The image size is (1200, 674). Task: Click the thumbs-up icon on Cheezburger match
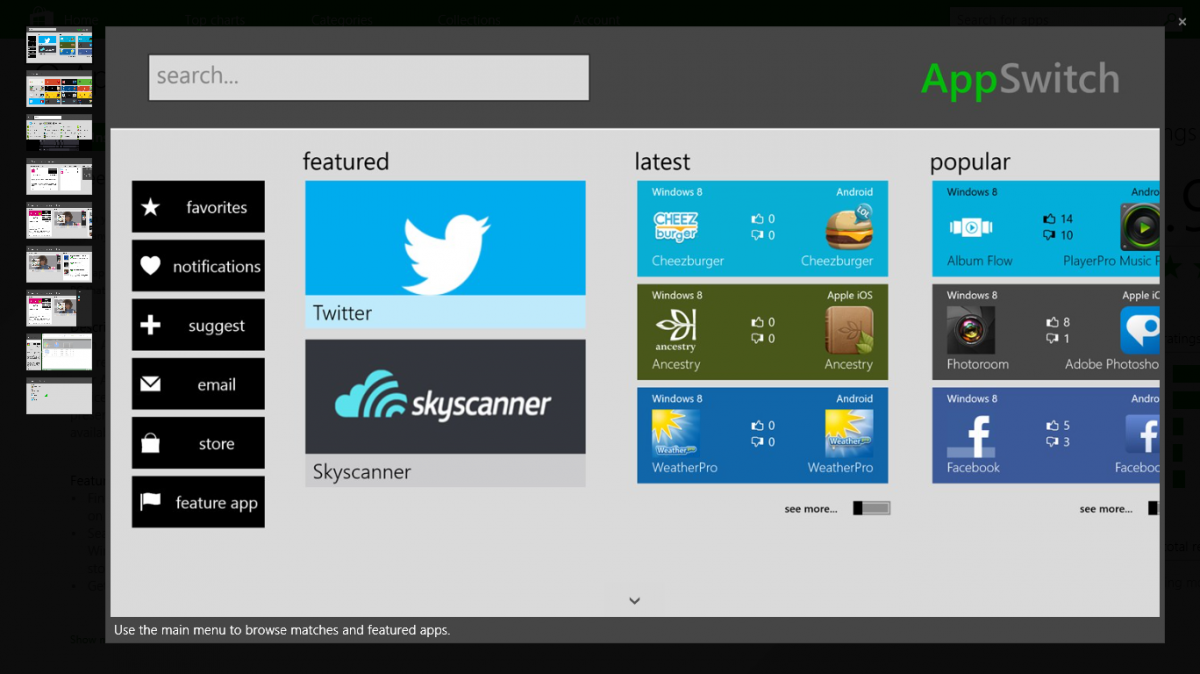tap(757, 219)
